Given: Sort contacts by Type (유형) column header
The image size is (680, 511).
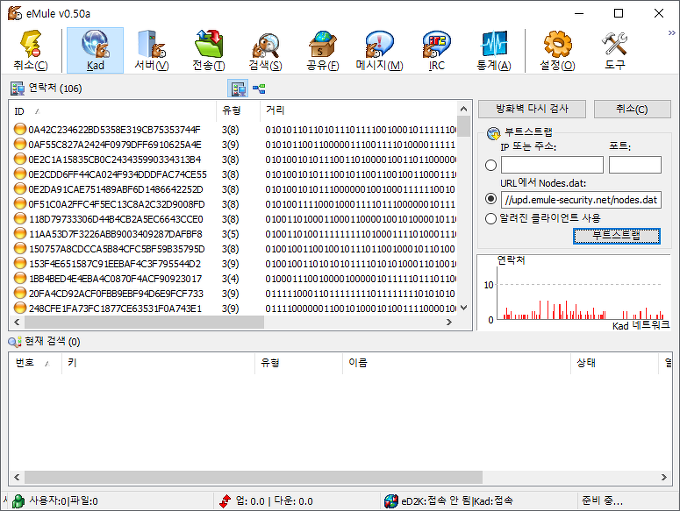Looking at the screenshot, I should [238, 111].
